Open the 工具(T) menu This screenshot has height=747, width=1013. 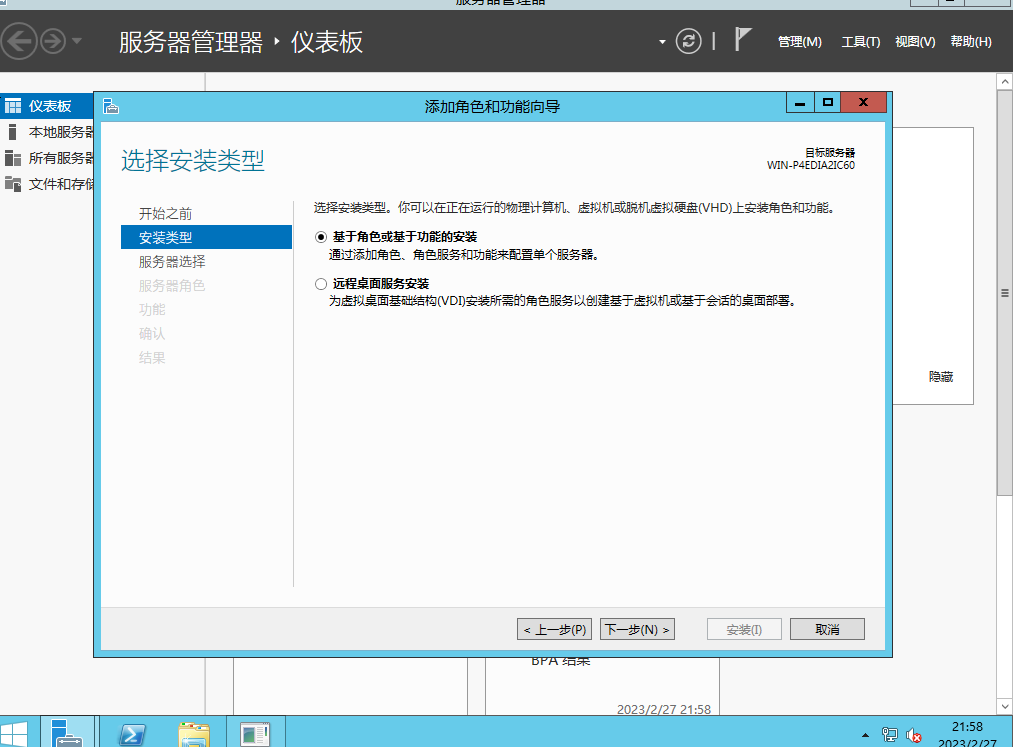pyautogui.click(x=861, y=42)
